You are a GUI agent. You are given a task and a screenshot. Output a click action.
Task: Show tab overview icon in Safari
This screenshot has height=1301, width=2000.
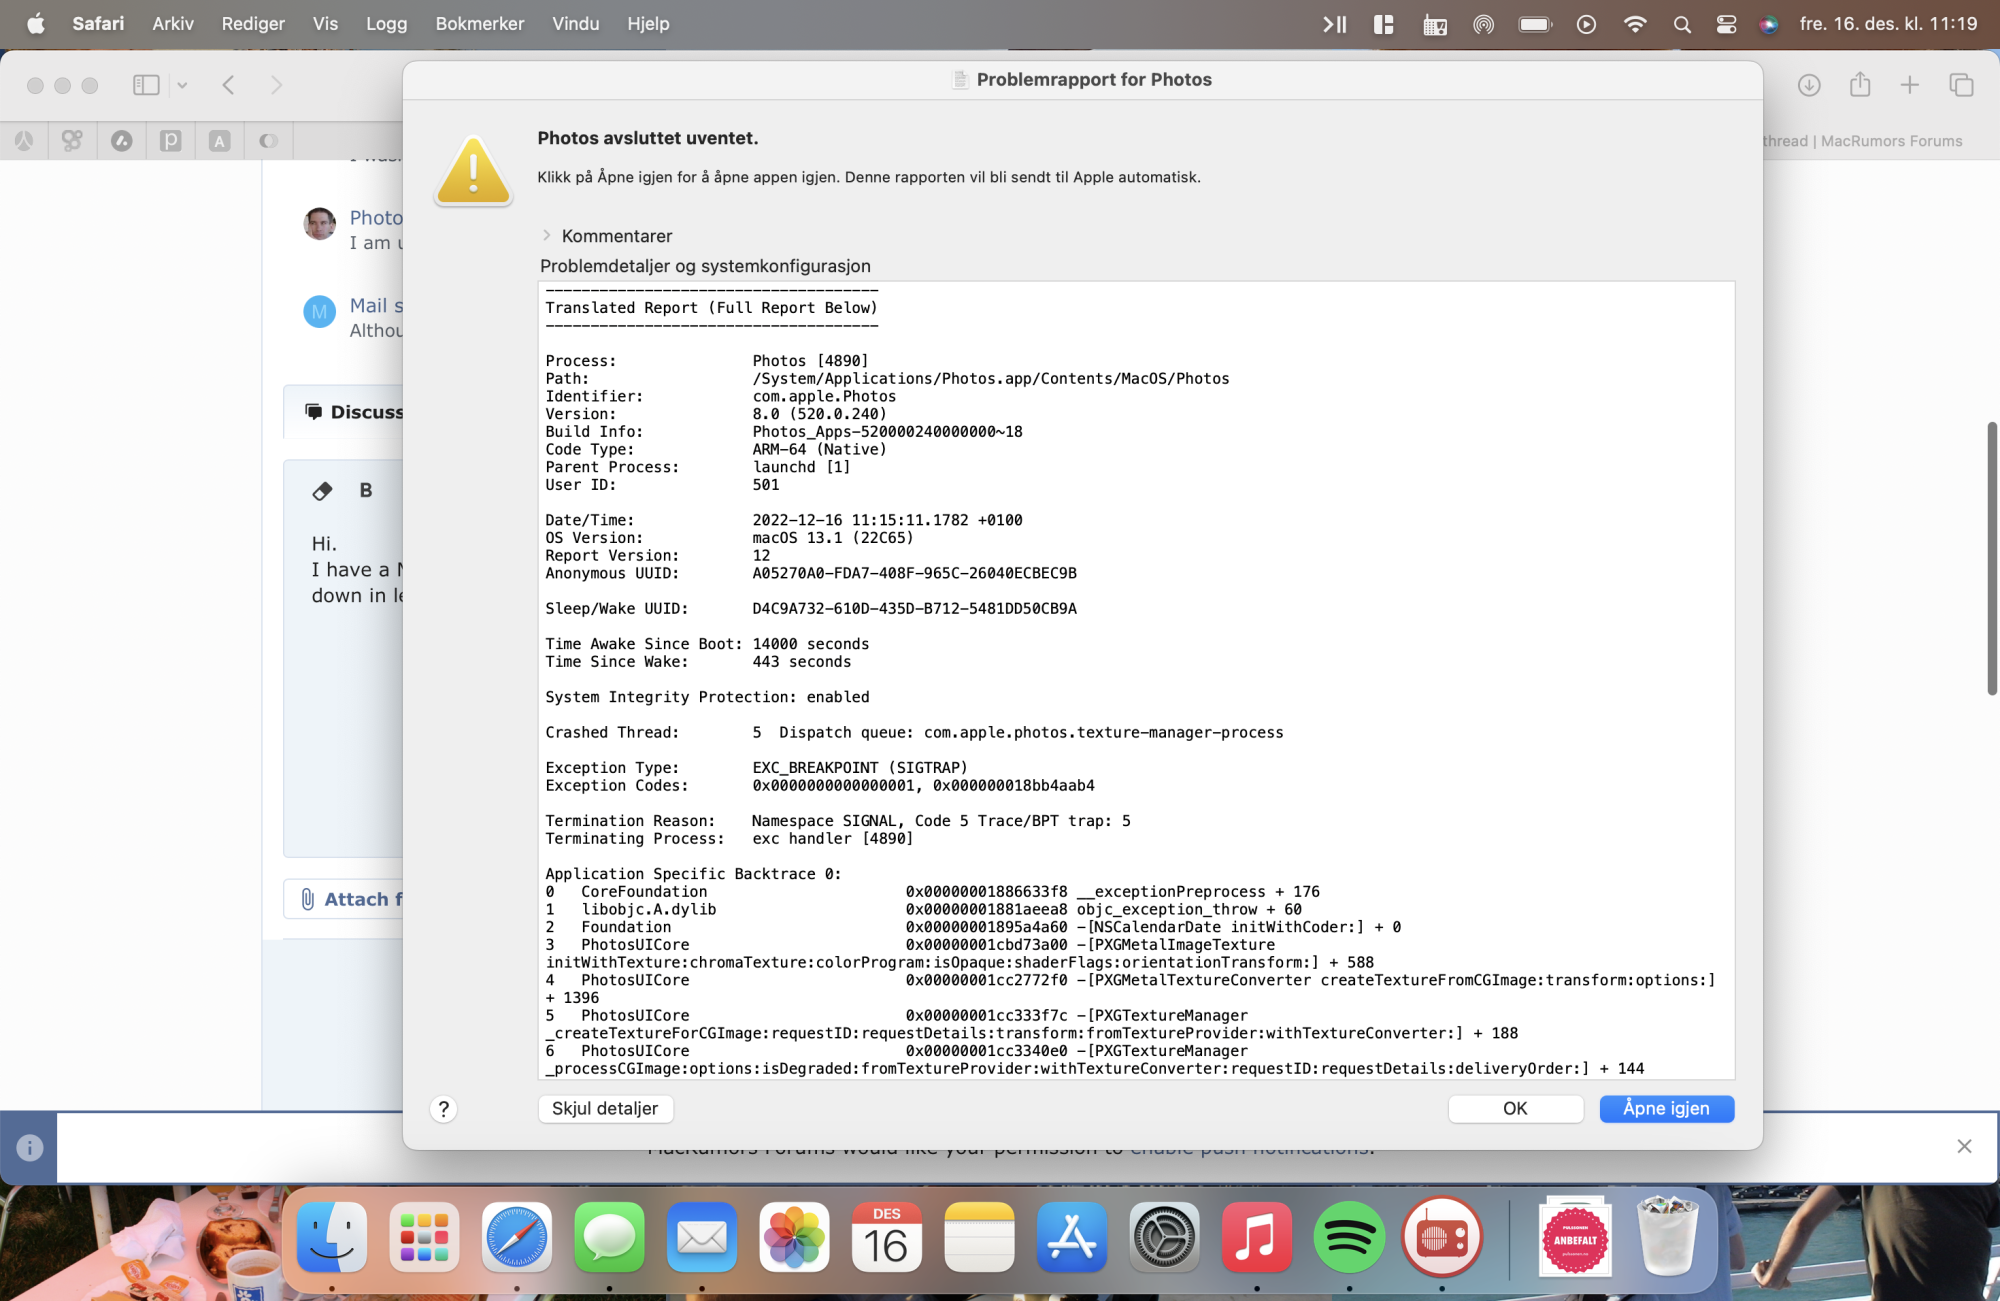point(1961,85)
